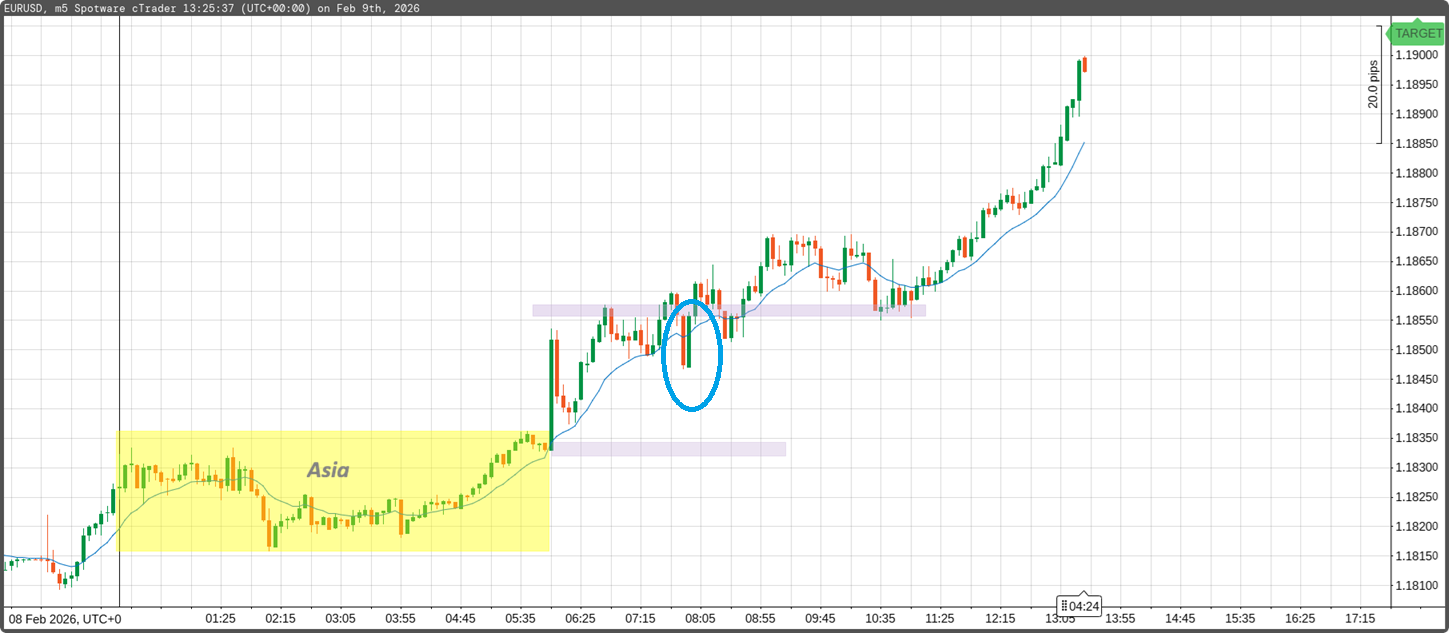Click the 1.18500 price axis label
The image size is (1449, 633).
[1418, 350]
